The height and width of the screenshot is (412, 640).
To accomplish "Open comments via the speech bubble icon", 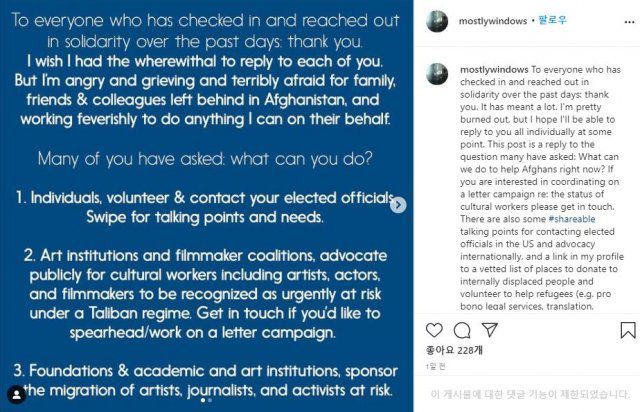I will pos(461,328).
